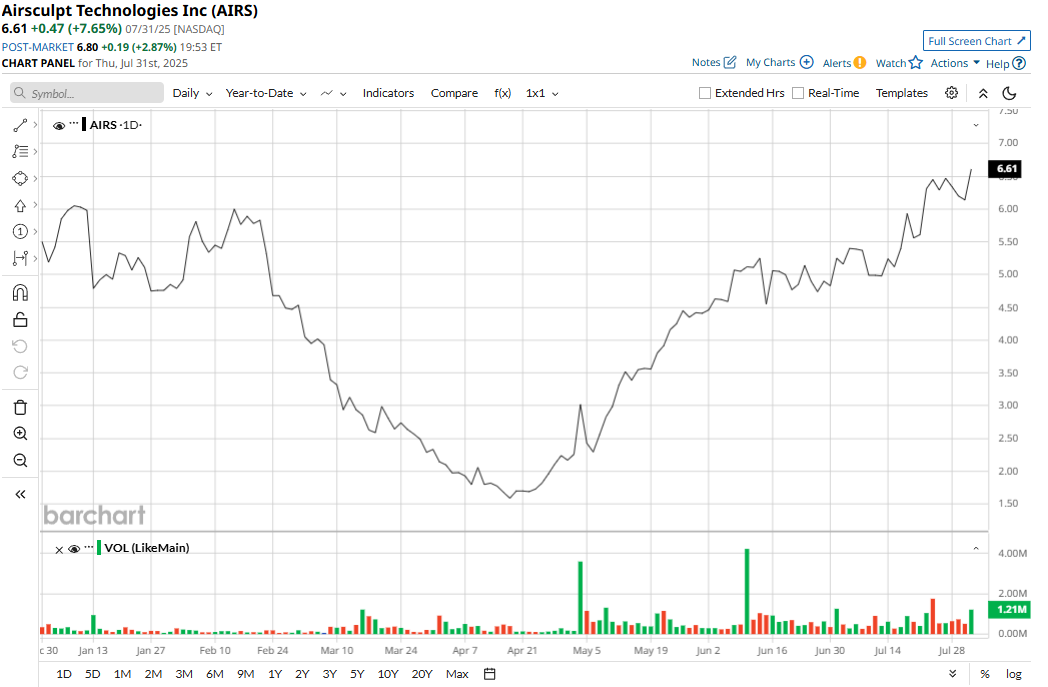Image resolution: width=1048 pixels, height=687 pixels.
Task: Open Indicators menu
Action: coord(388,93)
